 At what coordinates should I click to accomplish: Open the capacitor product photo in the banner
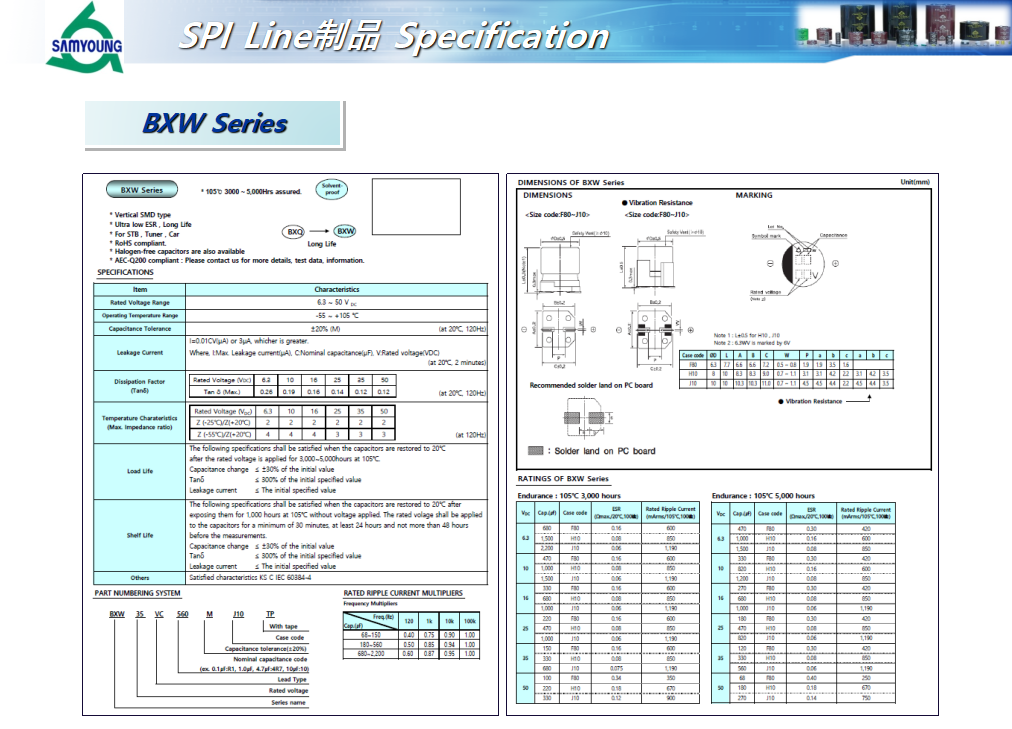[903, 24]
